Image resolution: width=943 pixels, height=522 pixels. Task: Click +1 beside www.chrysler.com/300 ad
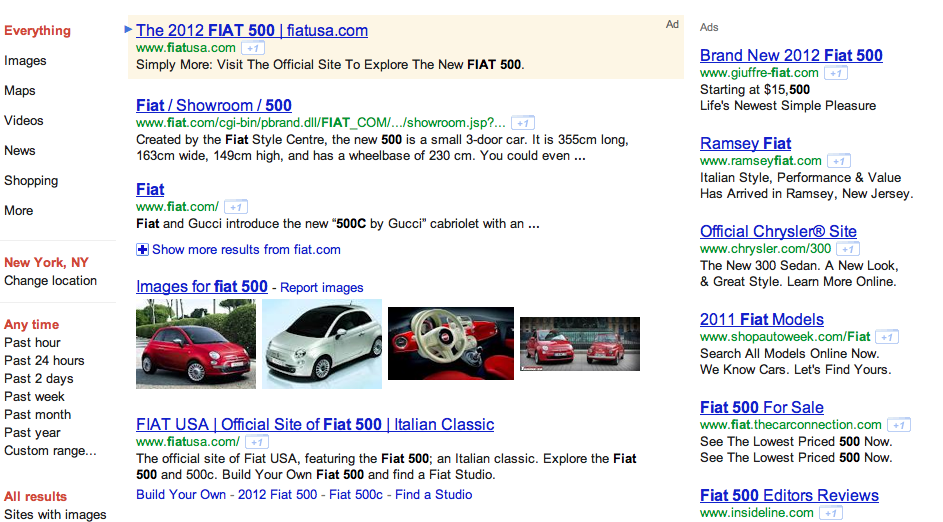coord(848,249)
